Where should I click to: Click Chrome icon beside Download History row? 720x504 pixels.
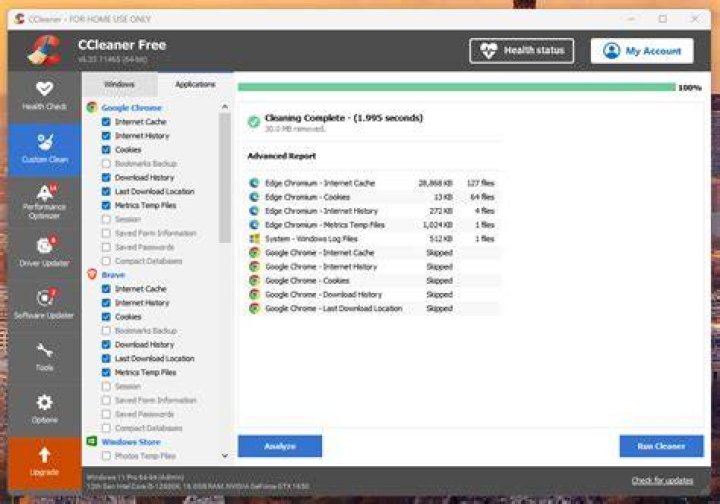point(254,294)
